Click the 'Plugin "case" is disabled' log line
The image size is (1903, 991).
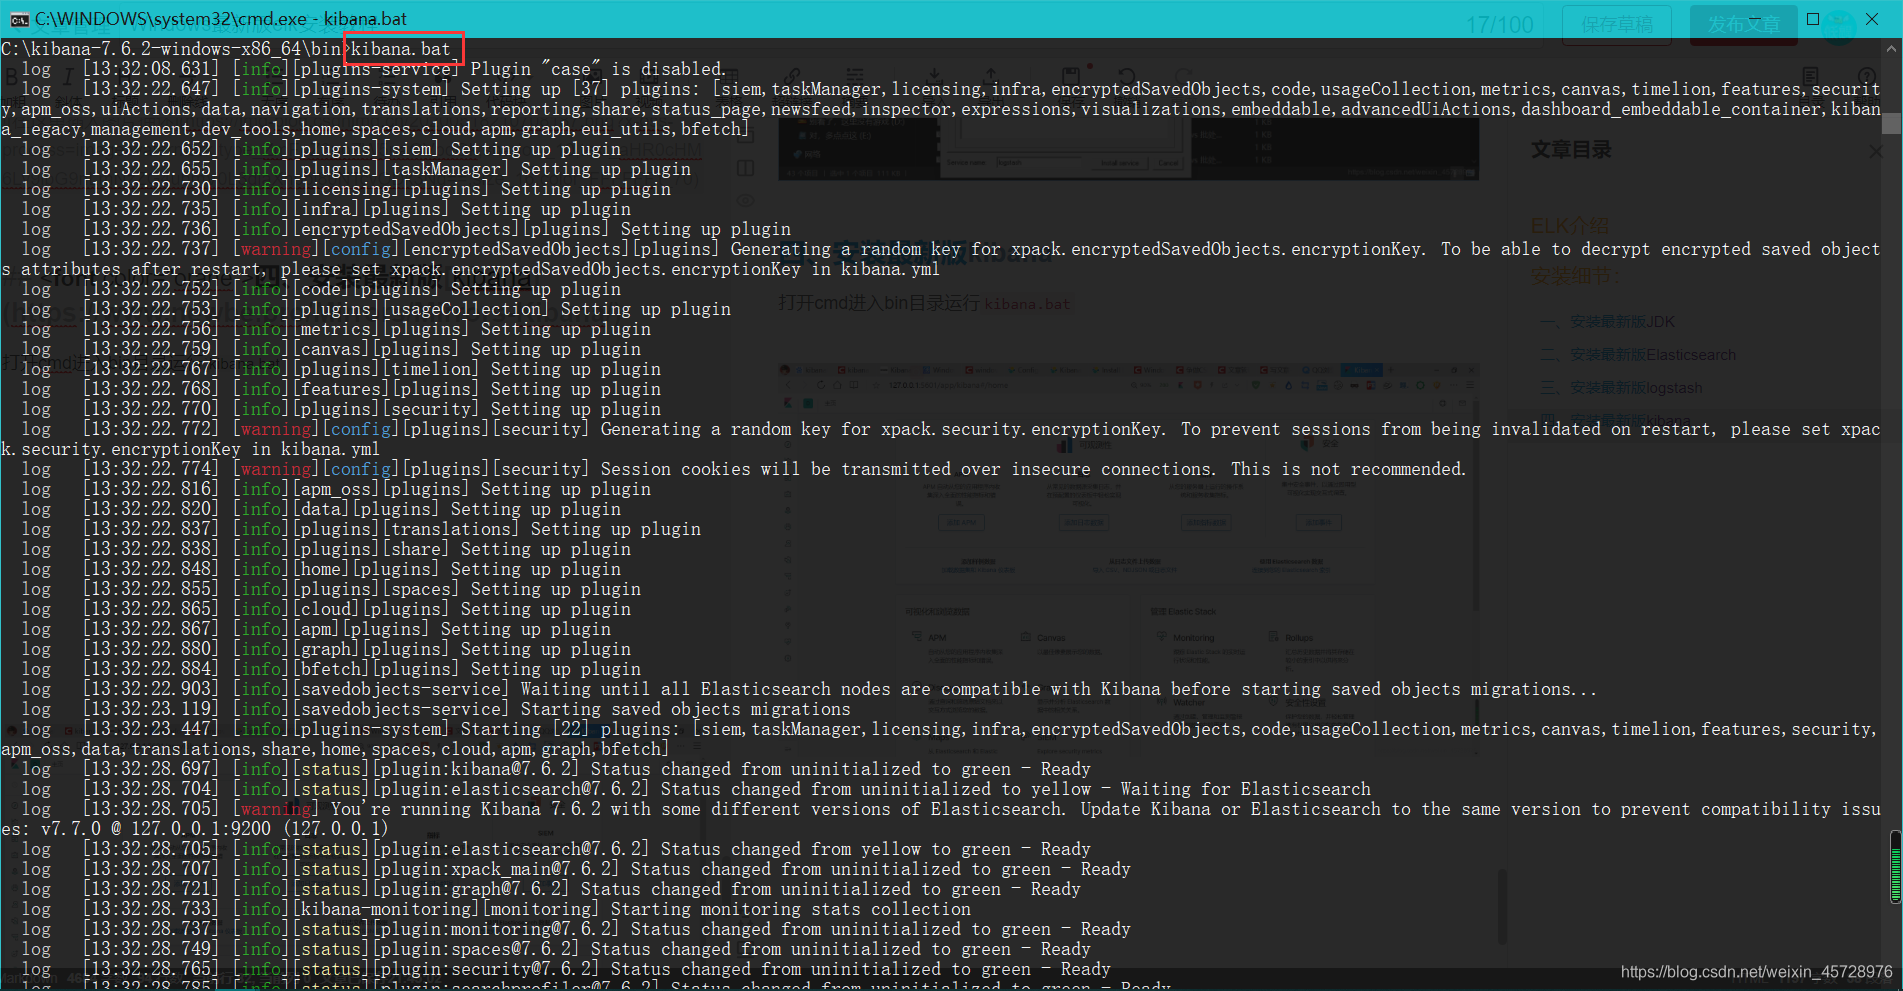pyautogui.click(x=373, y=69)
